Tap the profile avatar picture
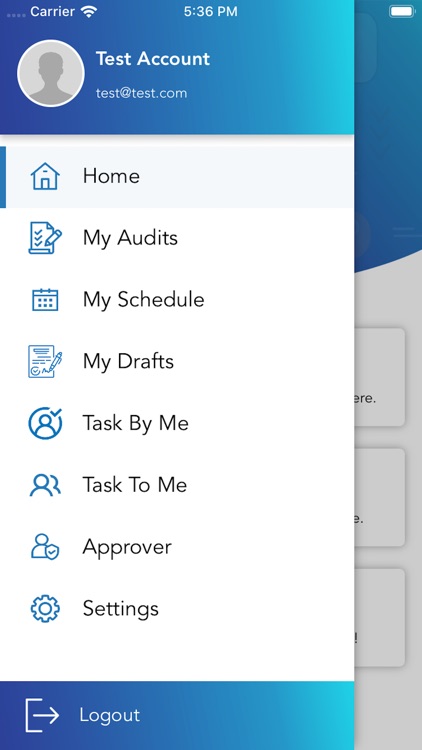This screenshot has width=422, height=750. pyautogui.click(x=51, y=73)
